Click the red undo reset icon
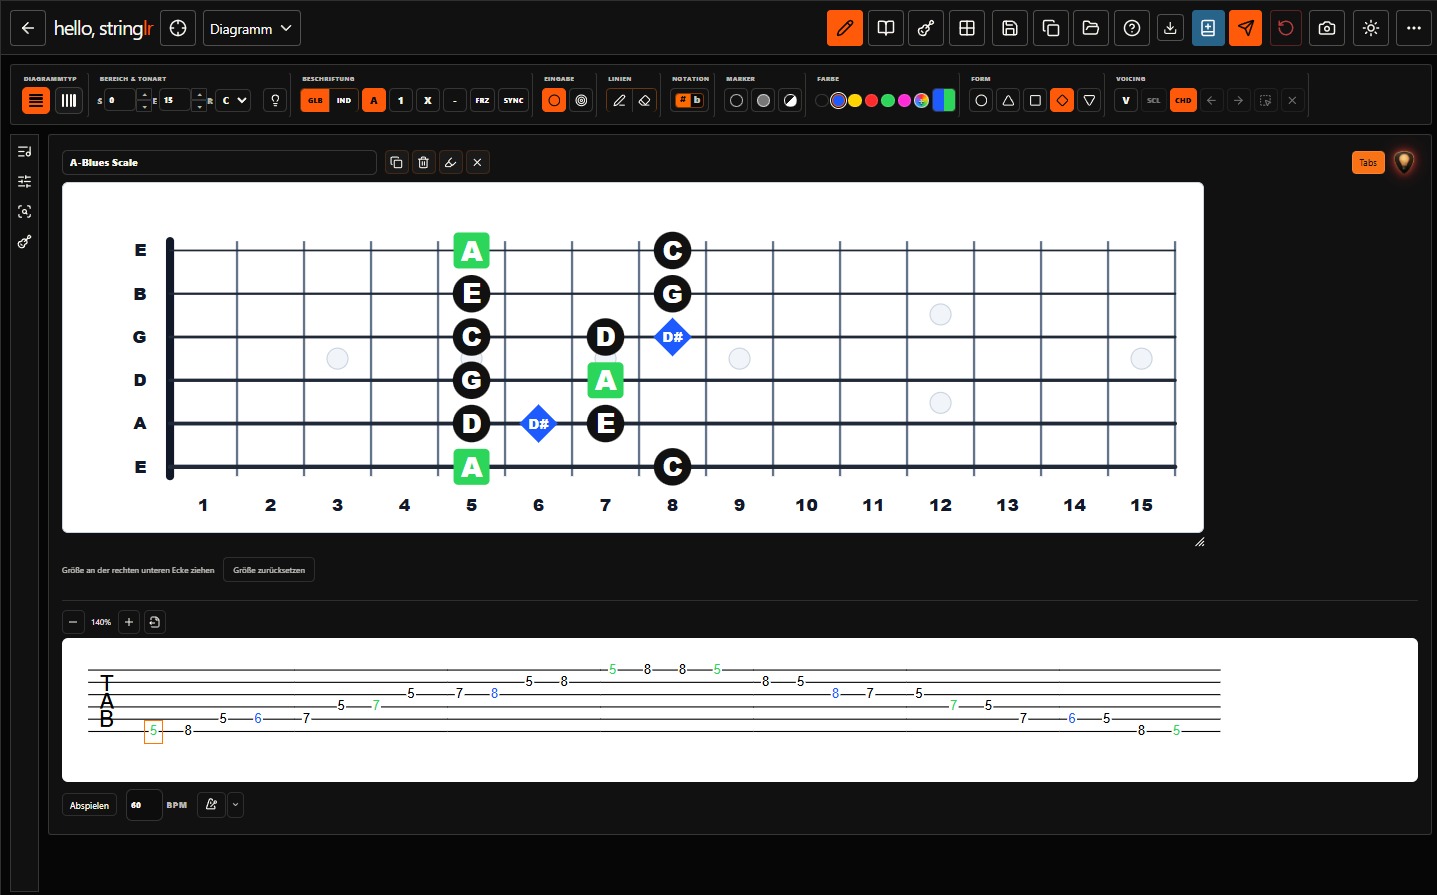The image size is (1437, 895). point(1286,28)
